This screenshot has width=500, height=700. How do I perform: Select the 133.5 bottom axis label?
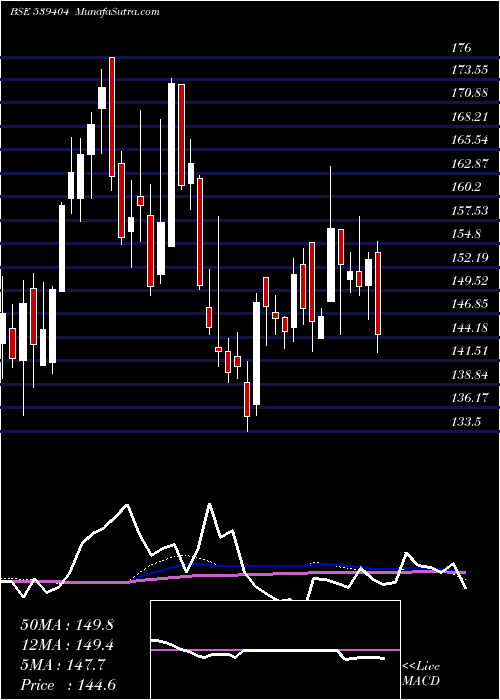pyautogui.click(x=466, y=421)
